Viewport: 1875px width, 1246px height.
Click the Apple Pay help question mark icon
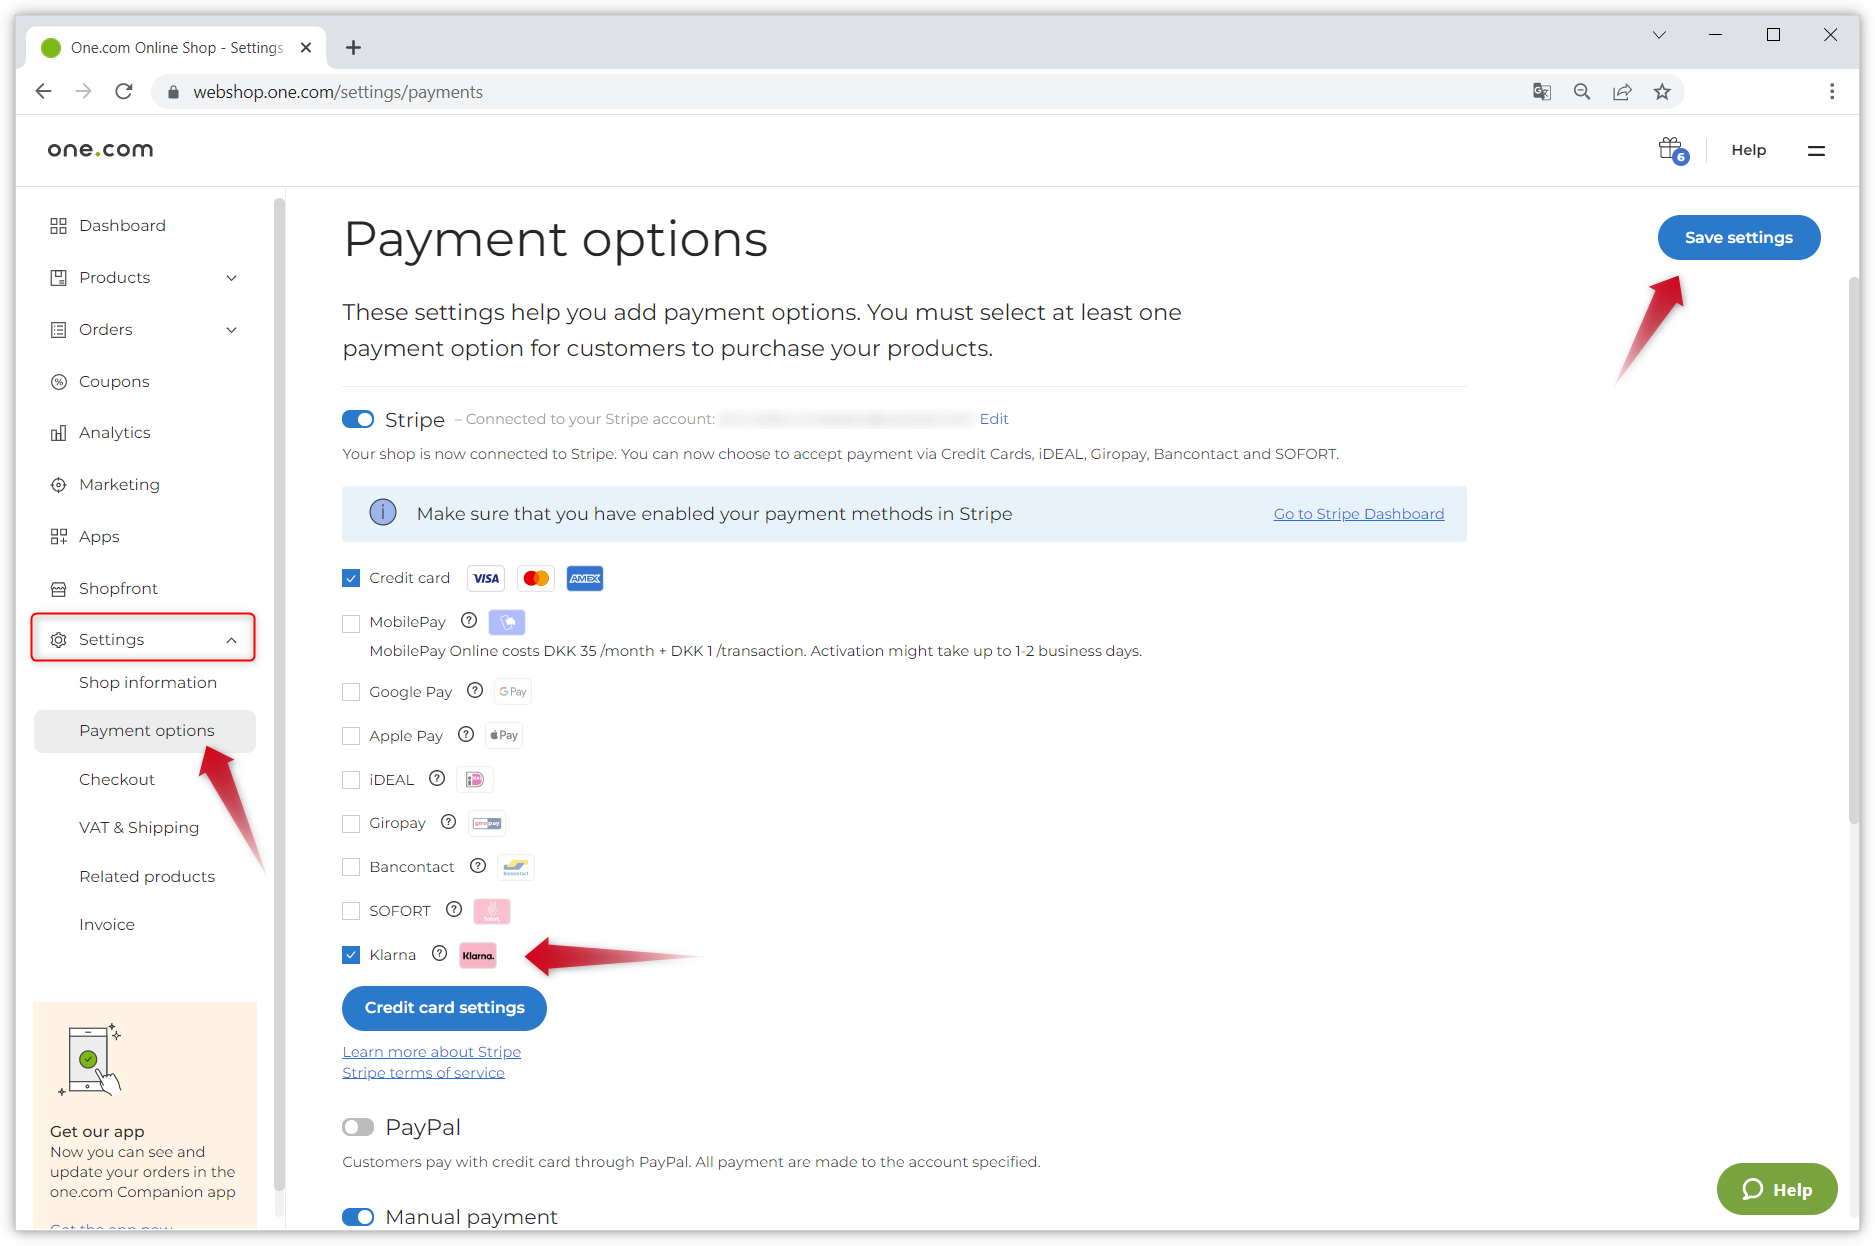pyautogui.click(x=466, y=735)
